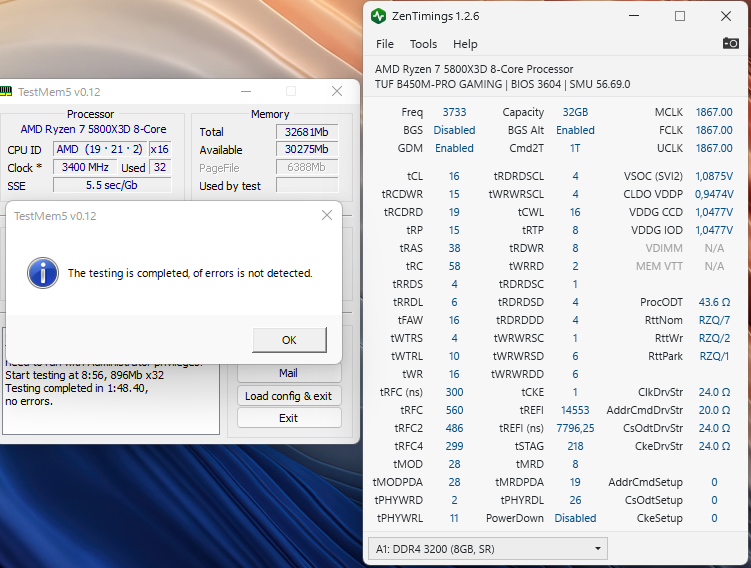Click the FCLK value 1867.00
The height and width of the screenshot is (568, 751).
coord(714,130)
